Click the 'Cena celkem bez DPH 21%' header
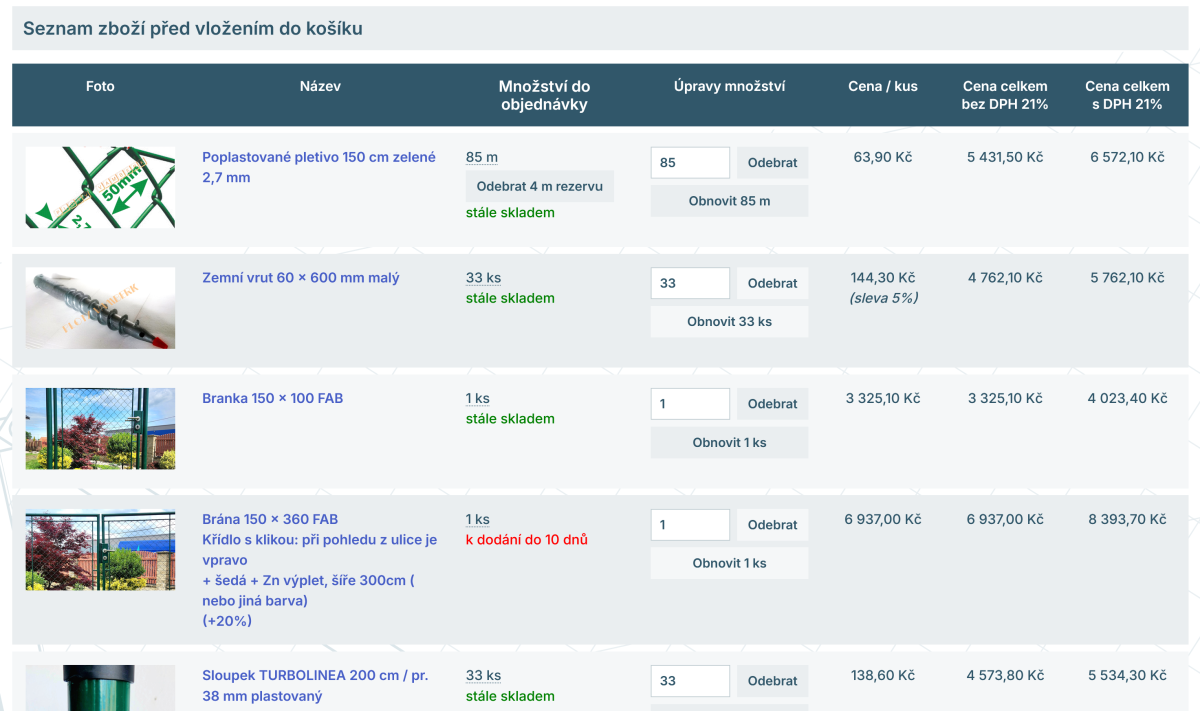This screenshot has height=711, width=1200. [1005, 95]
